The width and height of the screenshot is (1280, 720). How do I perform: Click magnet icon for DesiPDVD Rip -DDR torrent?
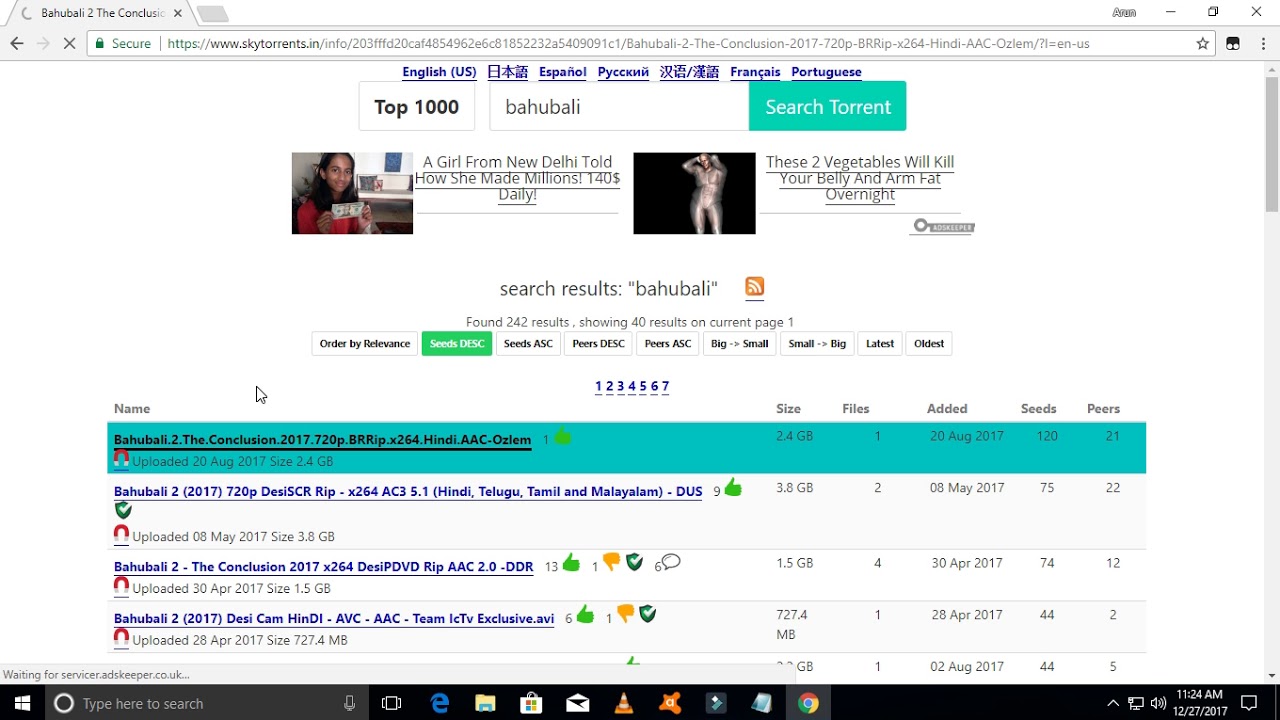tap(121, 587)
